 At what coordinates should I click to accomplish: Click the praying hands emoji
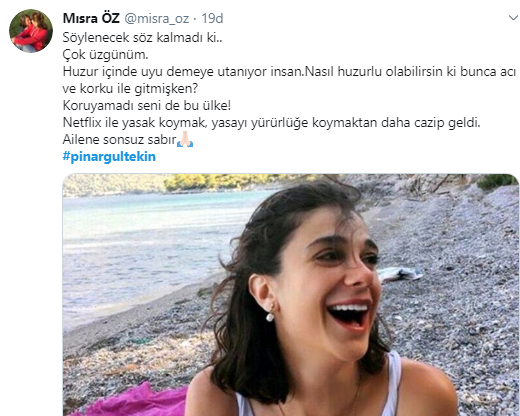[x=185, y=139]
